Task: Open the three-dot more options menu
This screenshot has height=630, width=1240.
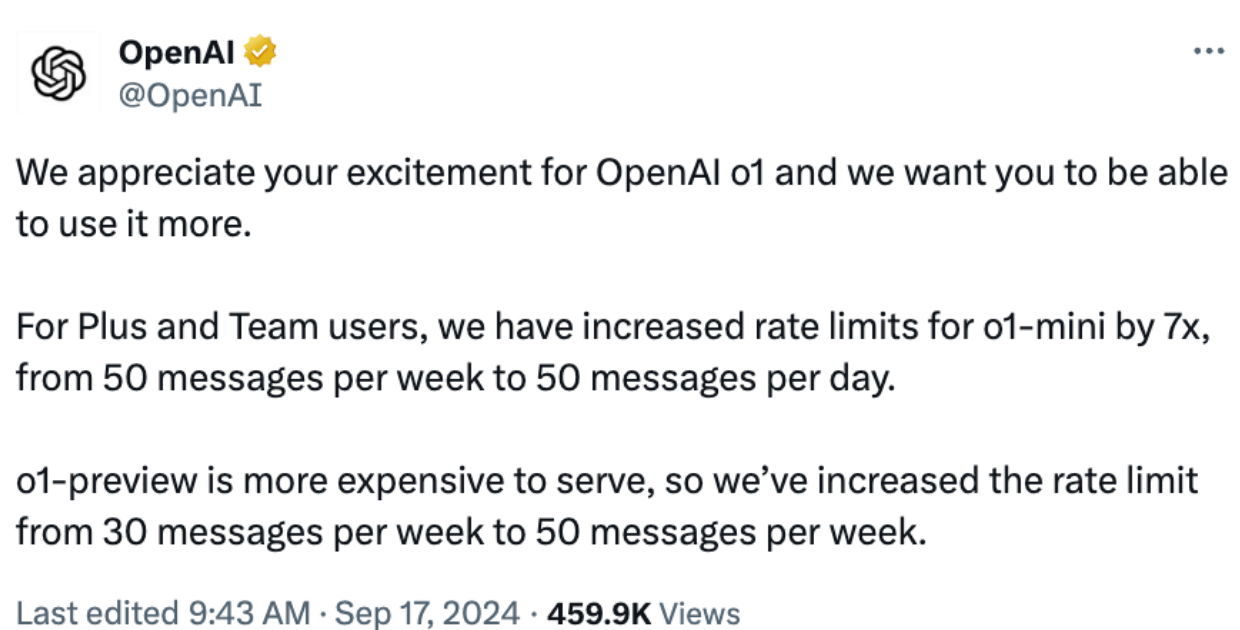Action: point(1209,50)
